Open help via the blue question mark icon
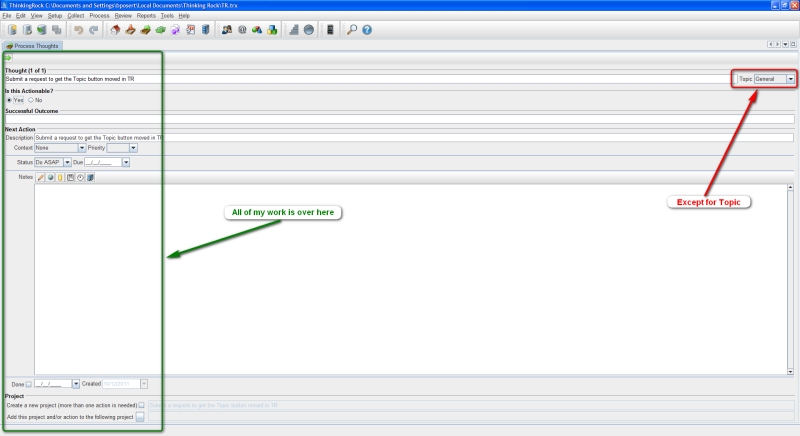The image size is (800, 436). tap(367, 31)
